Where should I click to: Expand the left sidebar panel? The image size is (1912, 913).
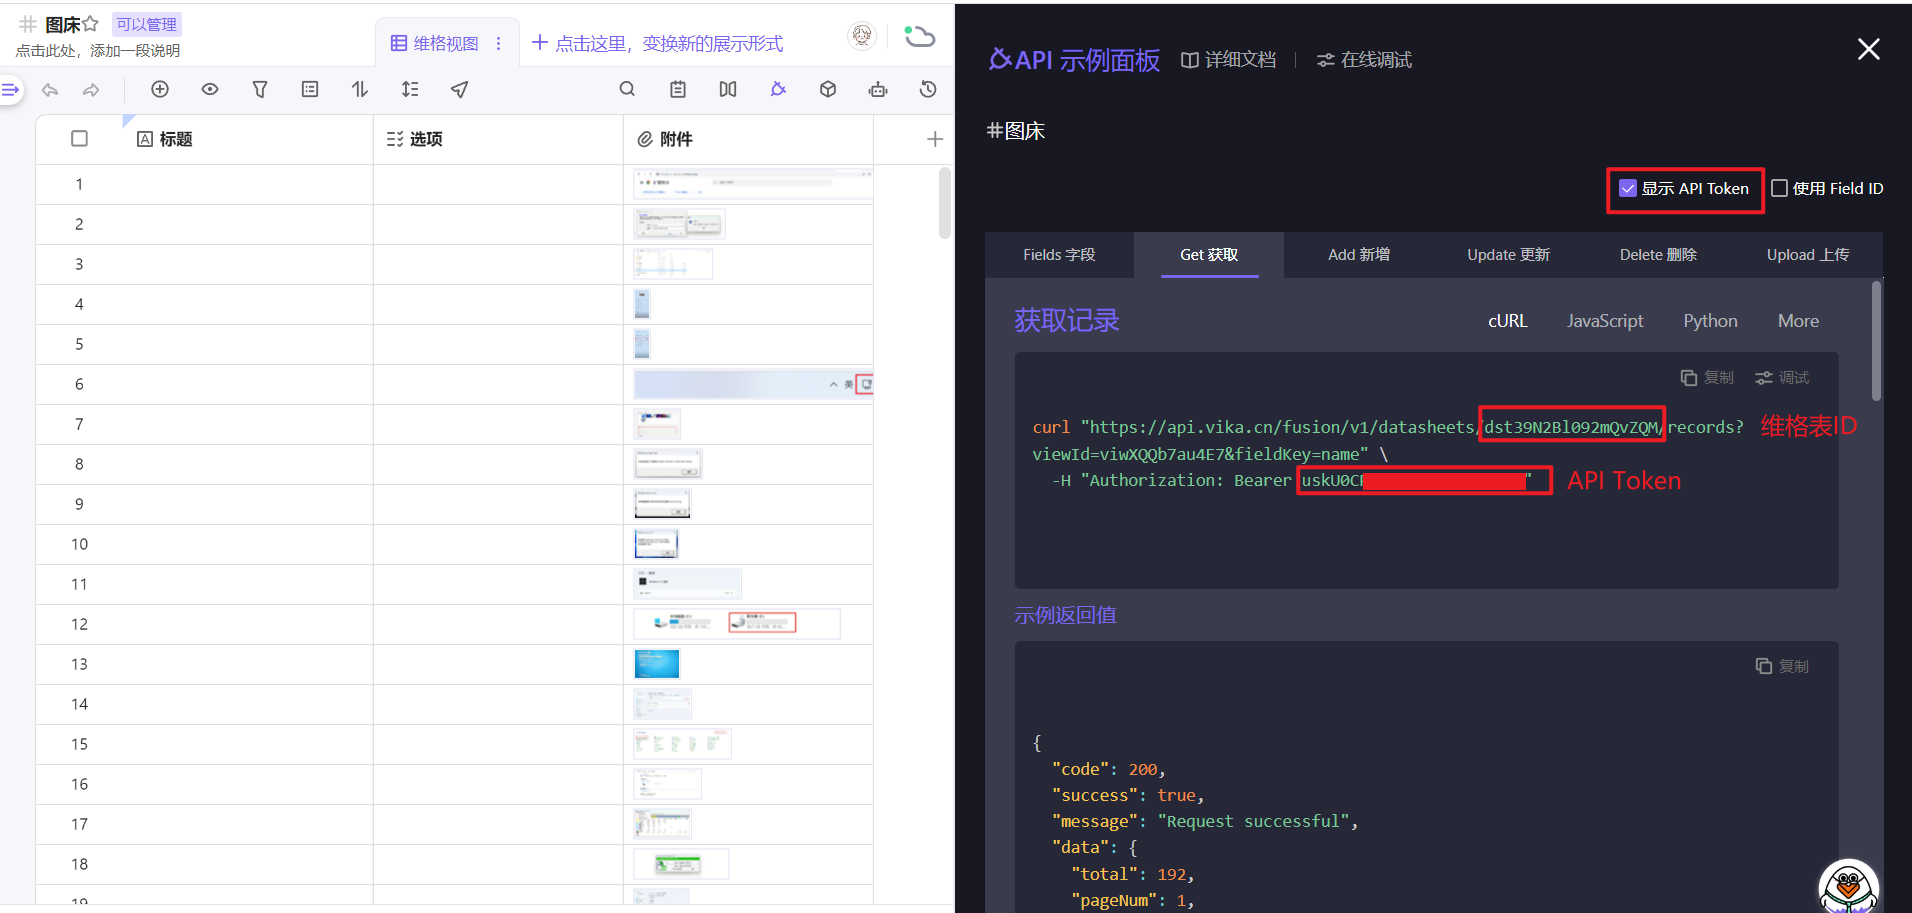pyautogui.click(x=10, y=90)
